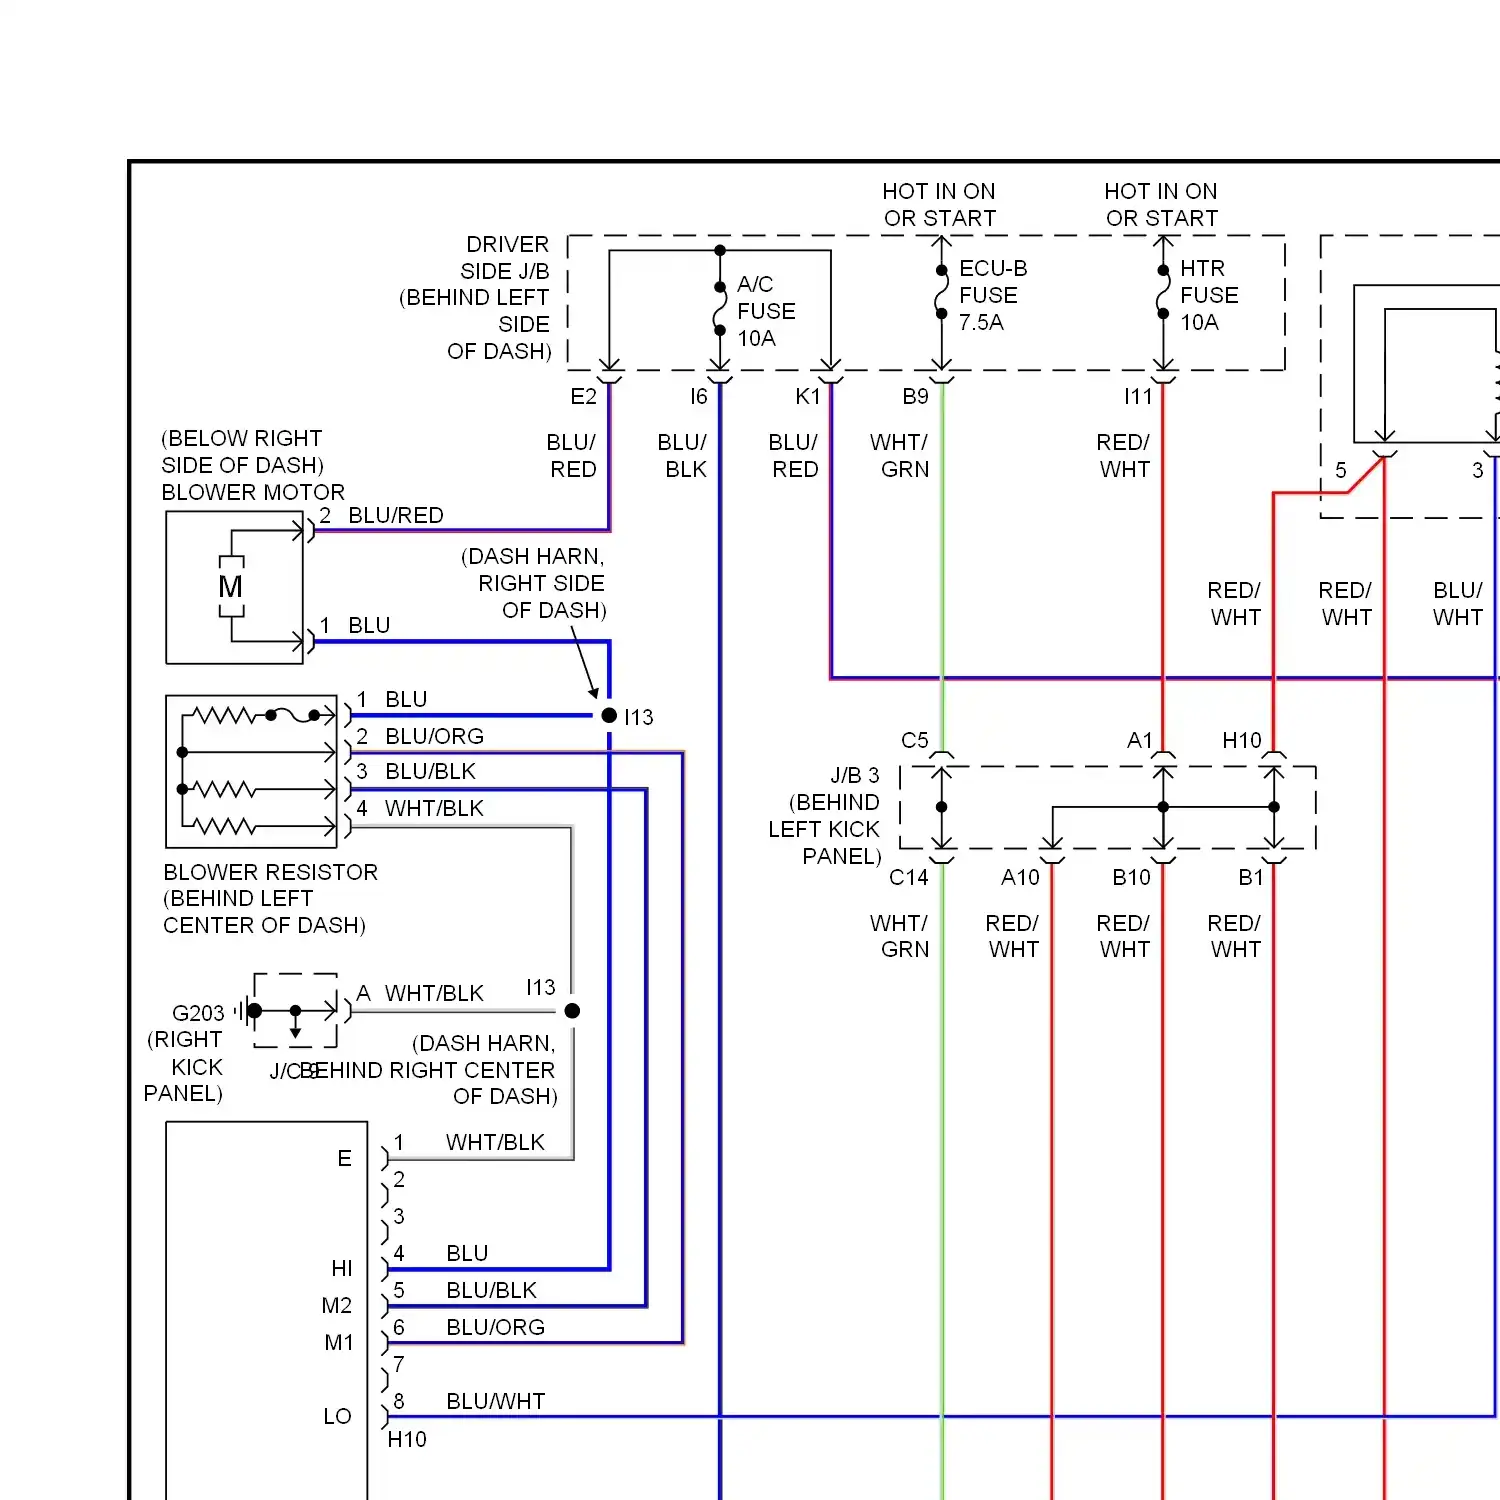This screenshot has width=1500, height=1500.
Task: Click the J/B 3 BEHIND LEFT KICK PANEL label
Action: point(825,816)
